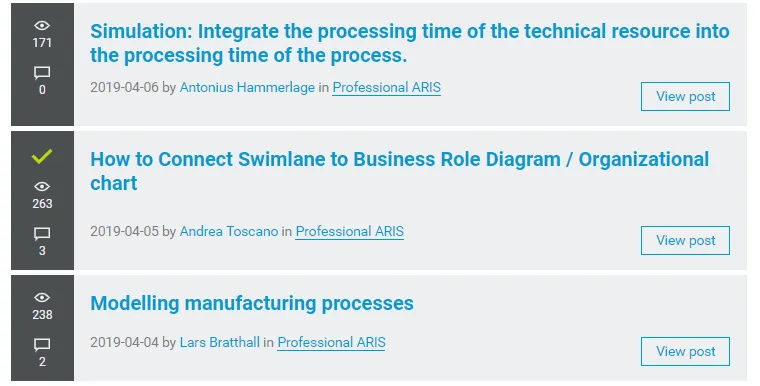Screen dimensions: 760x386
Task: Click the comment bubble icon above 0
Action: (42, 73)
